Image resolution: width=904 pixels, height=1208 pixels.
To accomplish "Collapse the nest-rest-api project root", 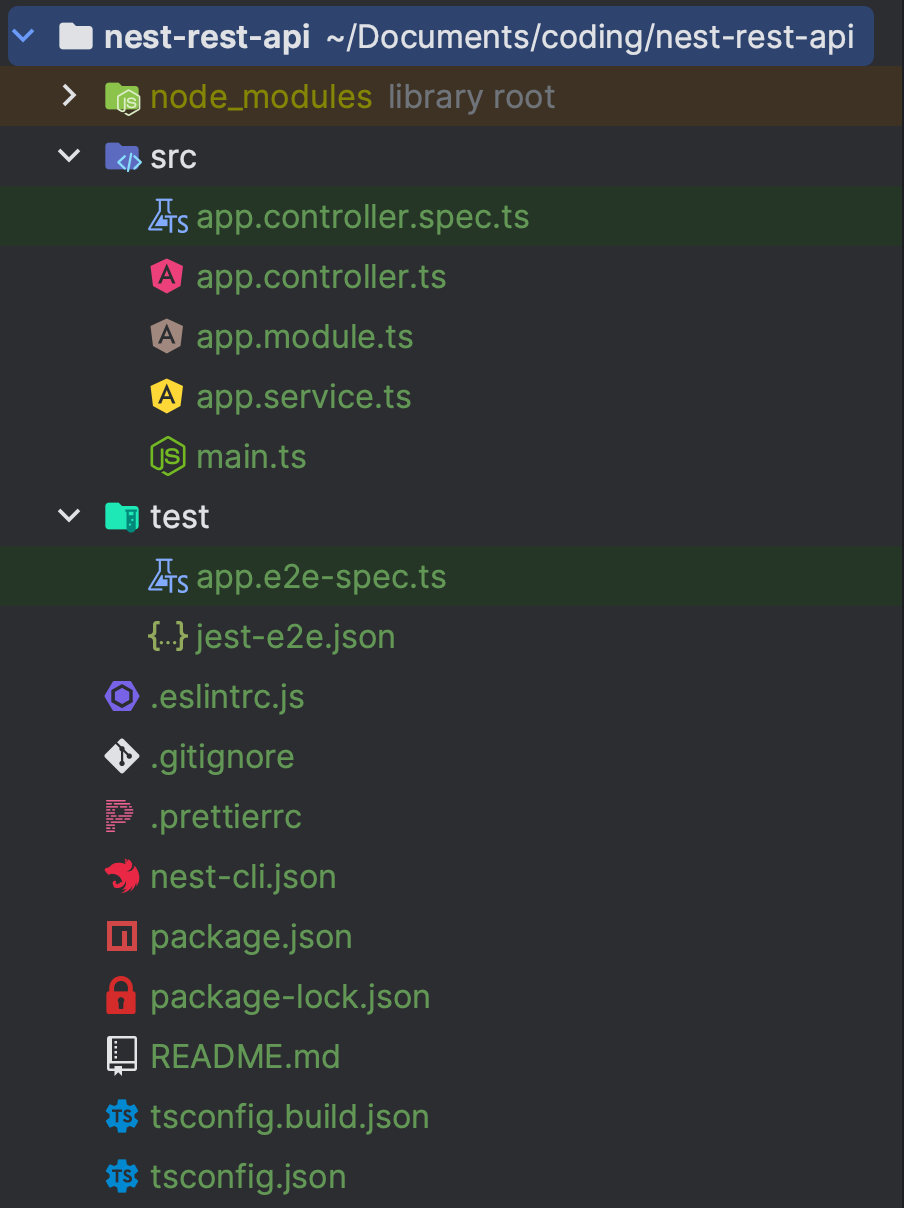I will [22, 37].
